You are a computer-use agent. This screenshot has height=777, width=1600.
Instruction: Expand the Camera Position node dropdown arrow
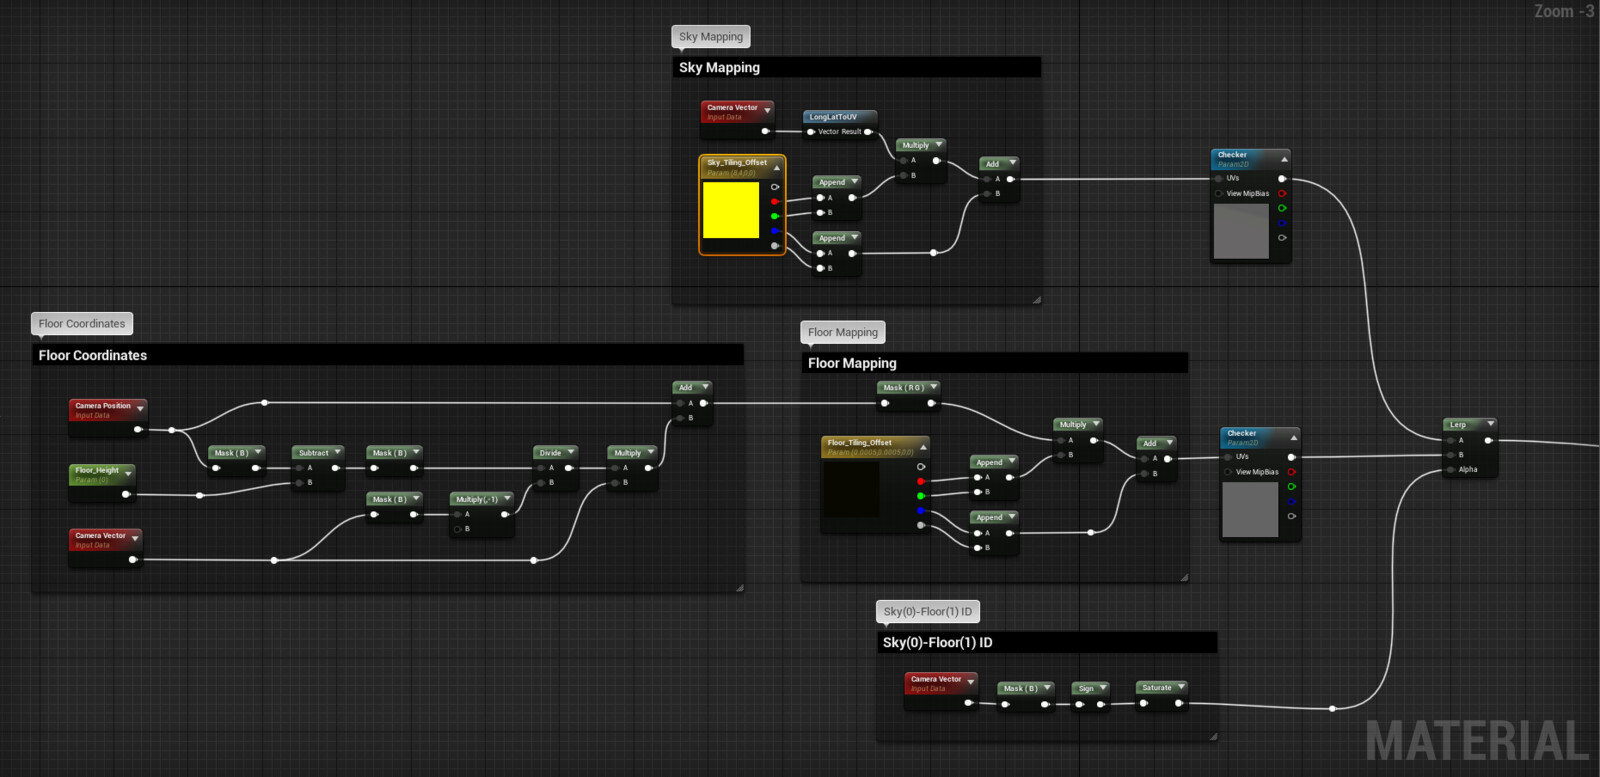140,409
